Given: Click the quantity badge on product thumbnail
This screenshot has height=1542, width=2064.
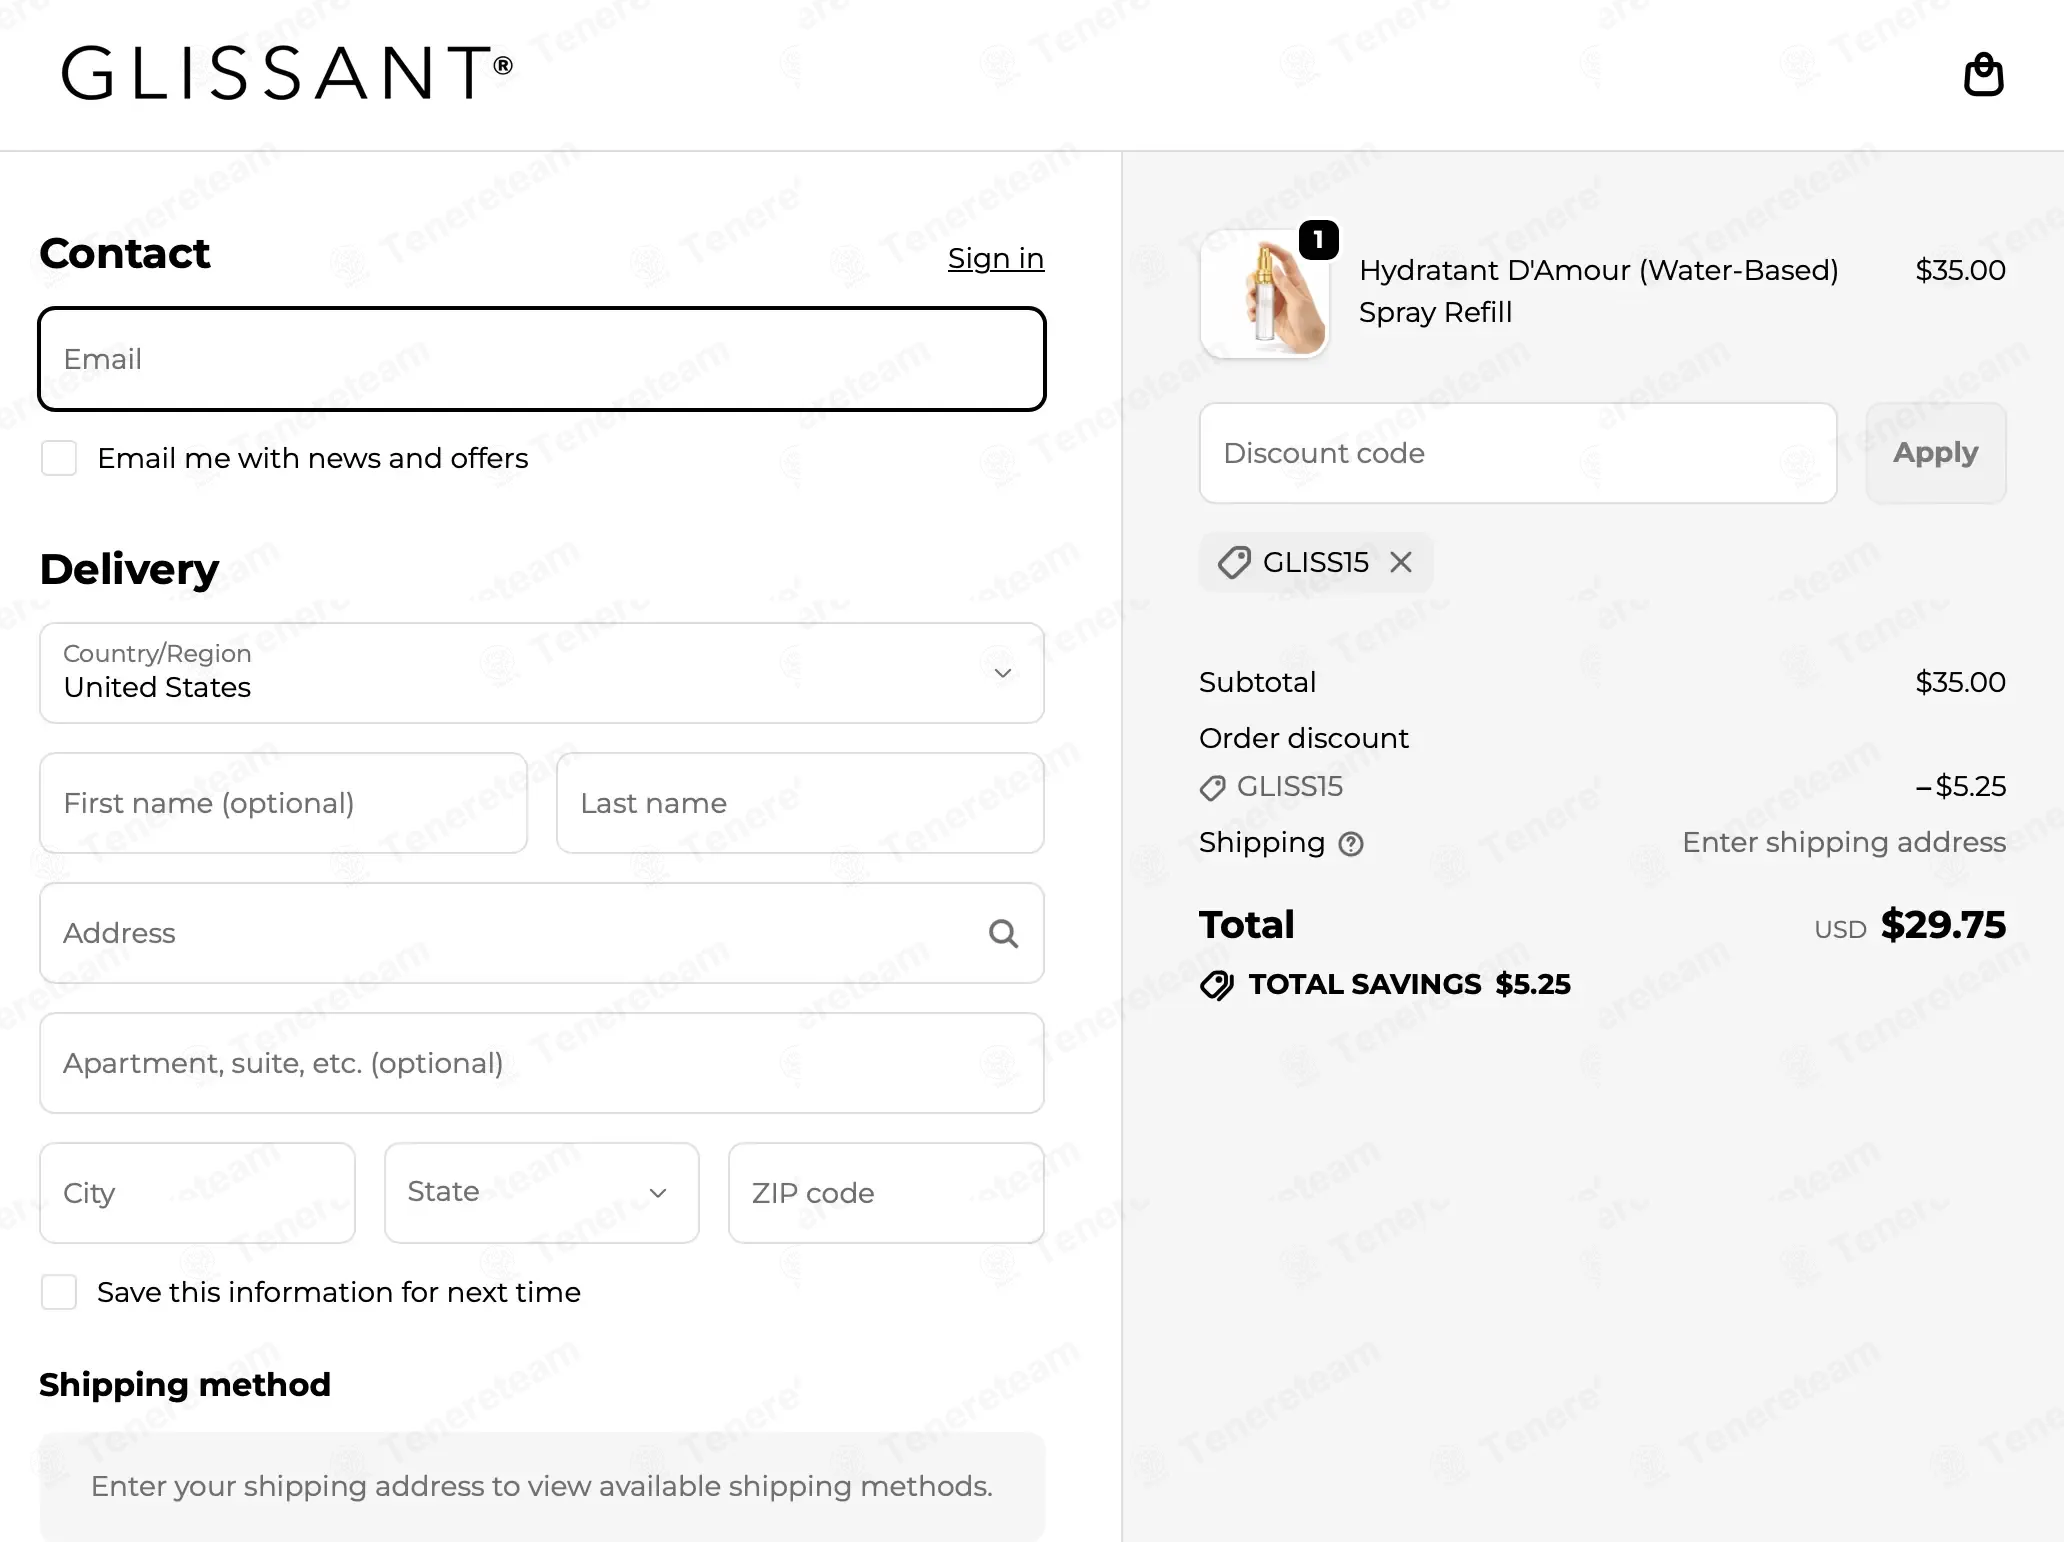Looking at the screenshot, I should coord(1318,240).
